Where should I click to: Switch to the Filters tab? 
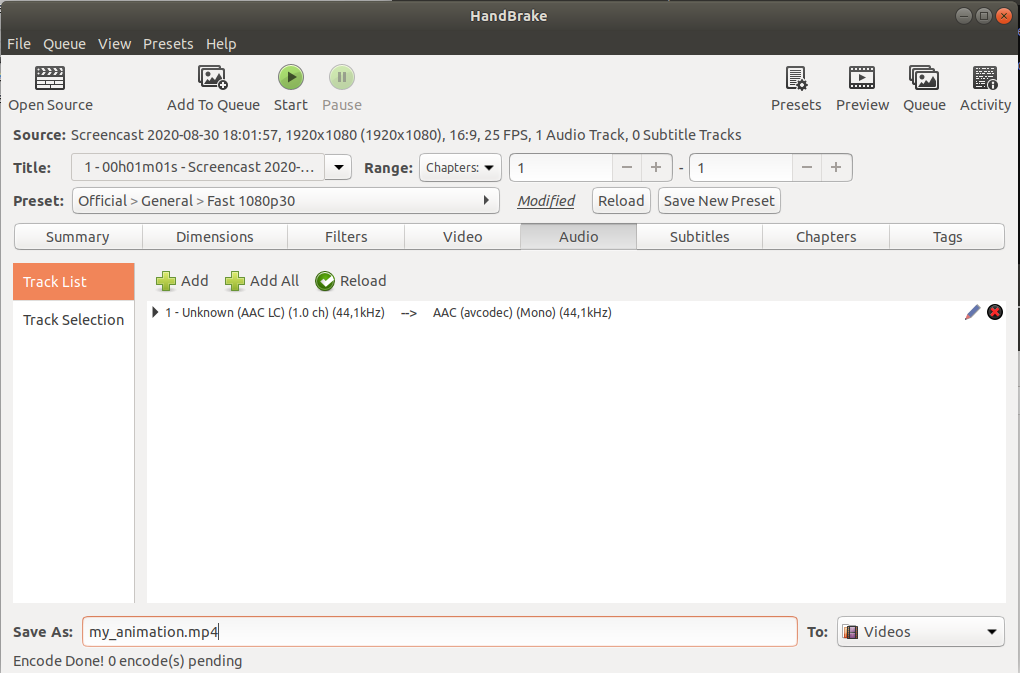[346, 237]
